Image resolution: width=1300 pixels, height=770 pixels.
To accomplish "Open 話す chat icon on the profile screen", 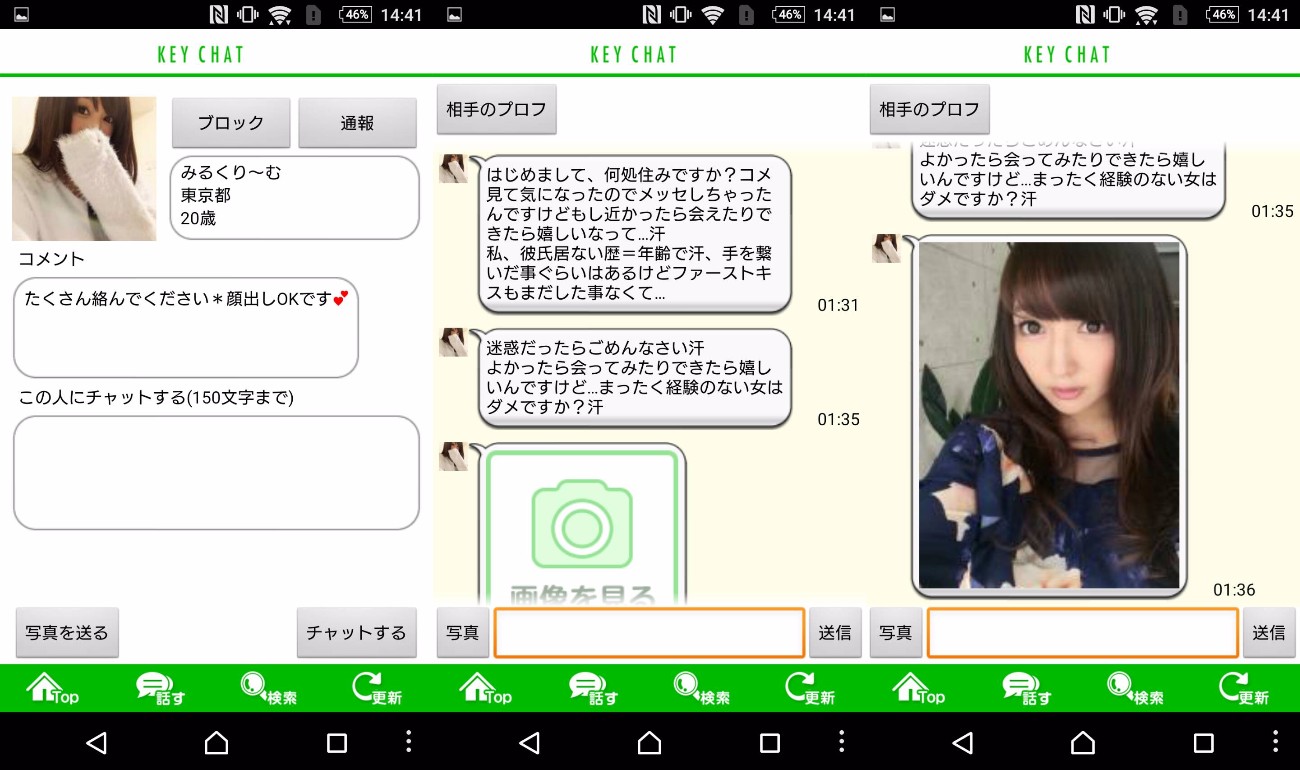I will [160, 688].
